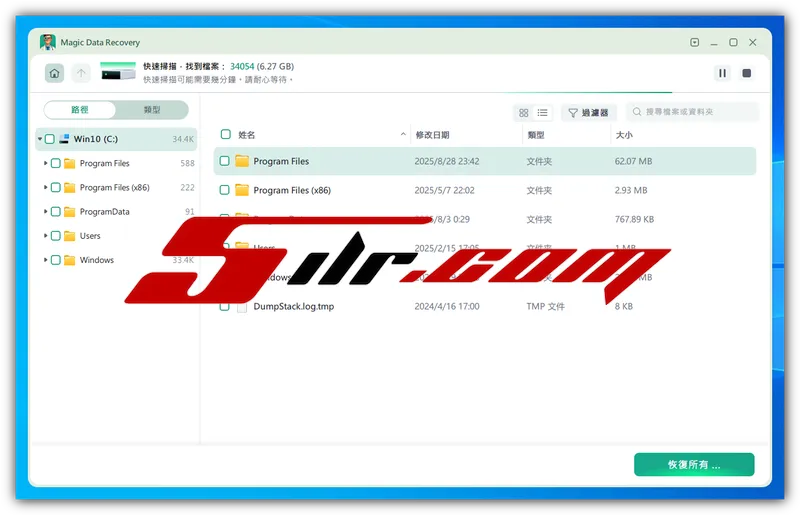Open the 過濾器 filter button
The width and height of the screenshot is (800, 515).
(x=588, y=112)
